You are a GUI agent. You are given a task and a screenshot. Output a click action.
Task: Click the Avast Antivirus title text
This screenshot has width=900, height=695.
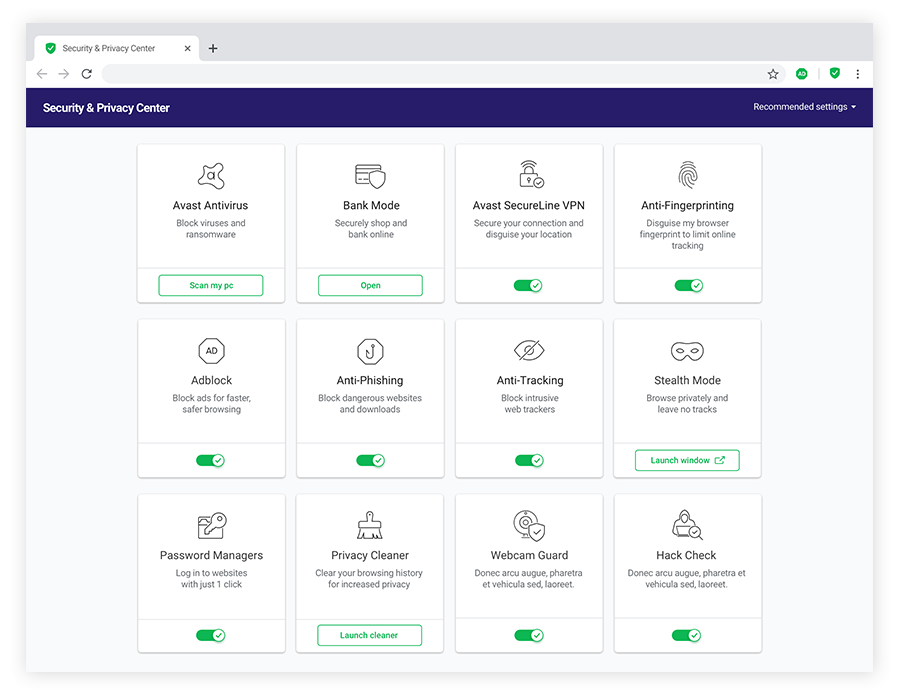click(x=211, y=205)
